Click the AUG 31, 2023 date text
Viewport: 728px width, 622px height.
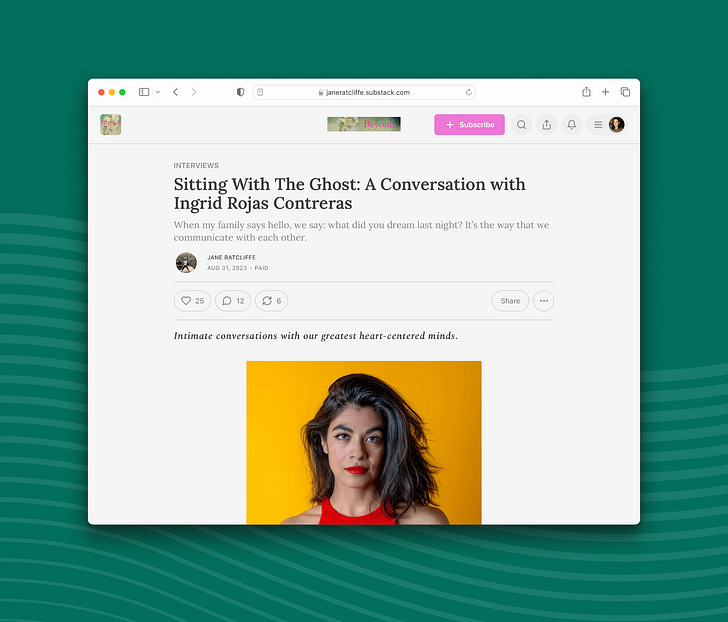(227, 268)
